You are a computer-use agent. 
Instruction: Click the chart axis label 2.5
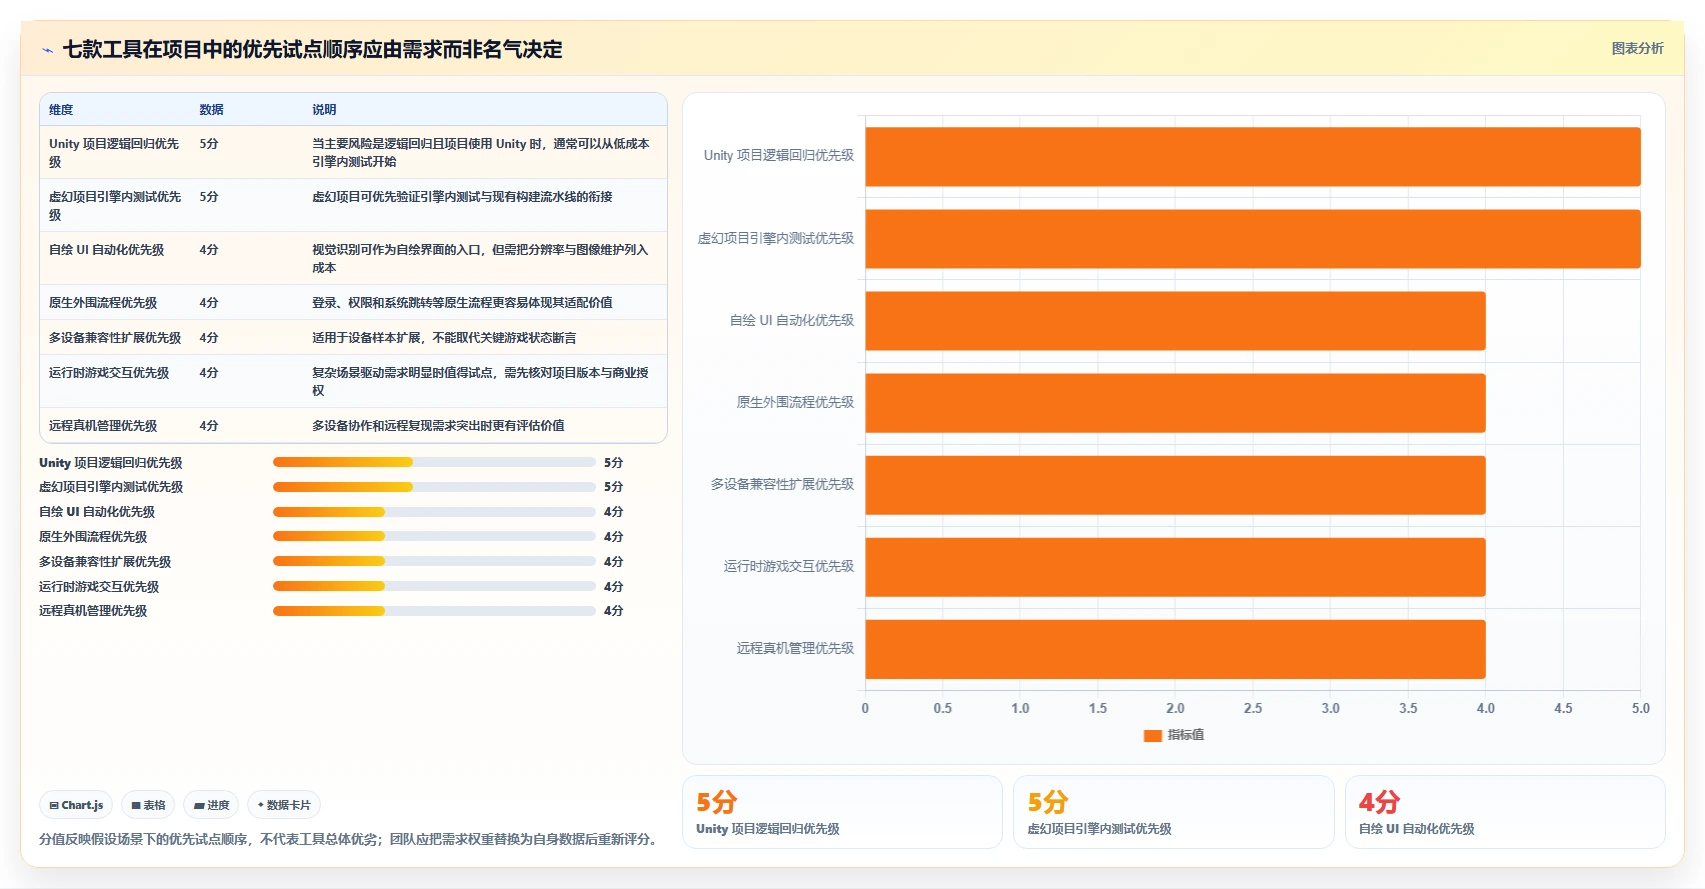pos(1253,708)
